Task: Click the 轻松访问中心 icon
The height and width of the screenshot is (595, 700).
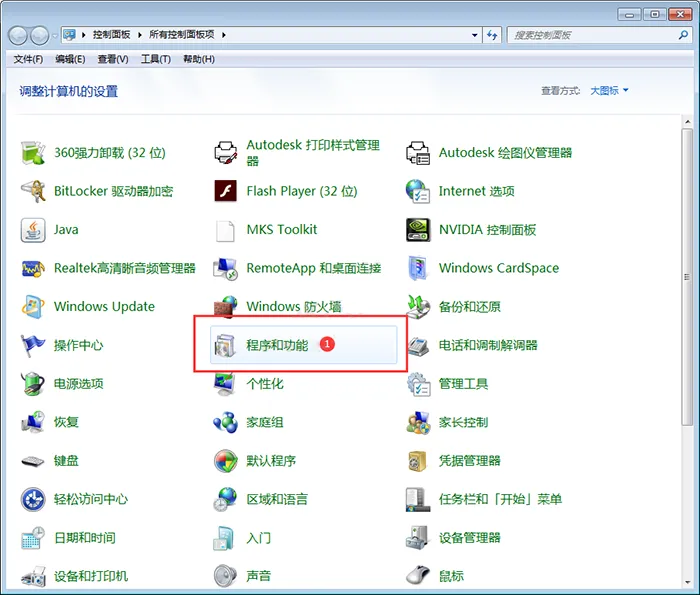Action: tap(33, 499)
